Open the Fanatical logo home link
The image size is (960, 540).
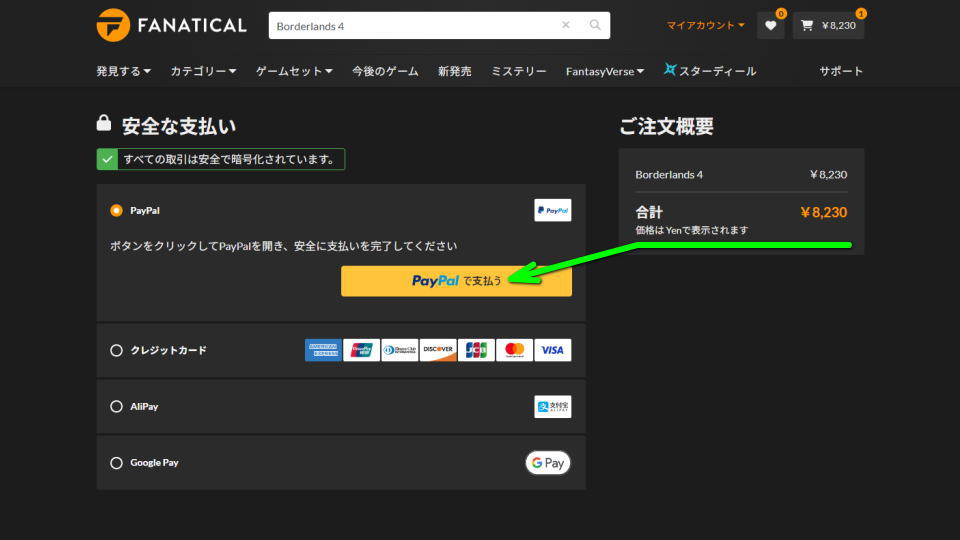(171, 25)
